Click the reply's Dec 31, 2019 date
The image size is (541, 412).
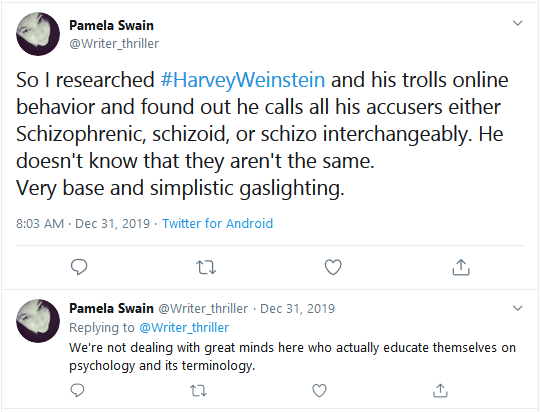click(297, 308)
